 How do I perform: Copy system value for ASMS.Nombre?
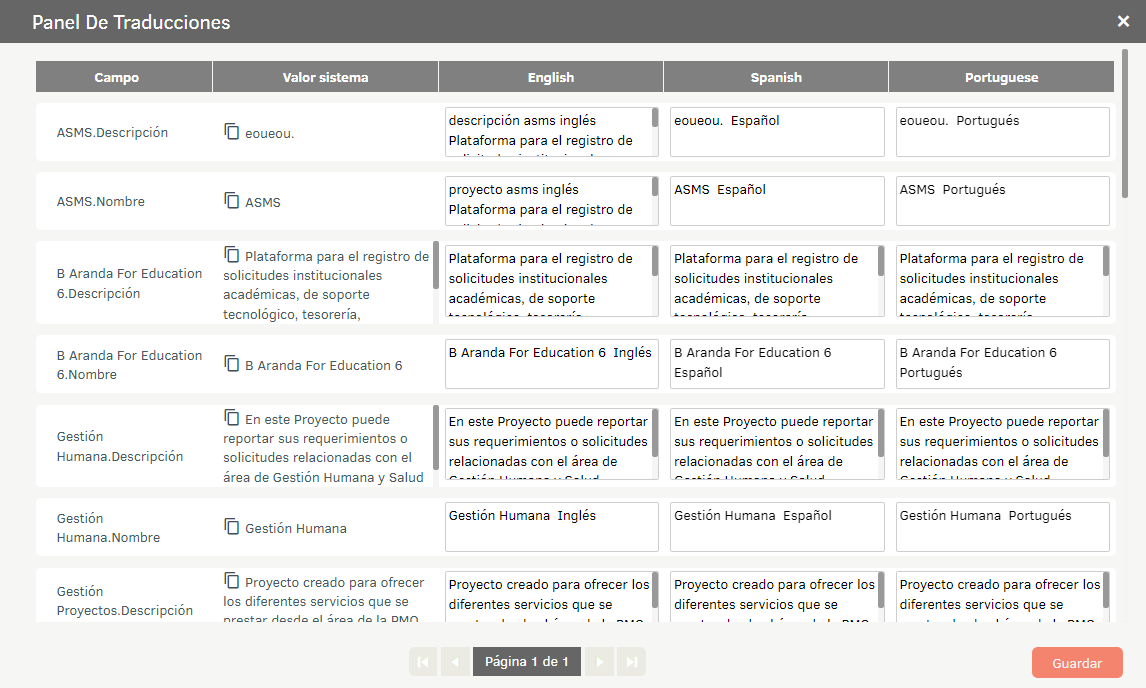[x=232, y=200]
